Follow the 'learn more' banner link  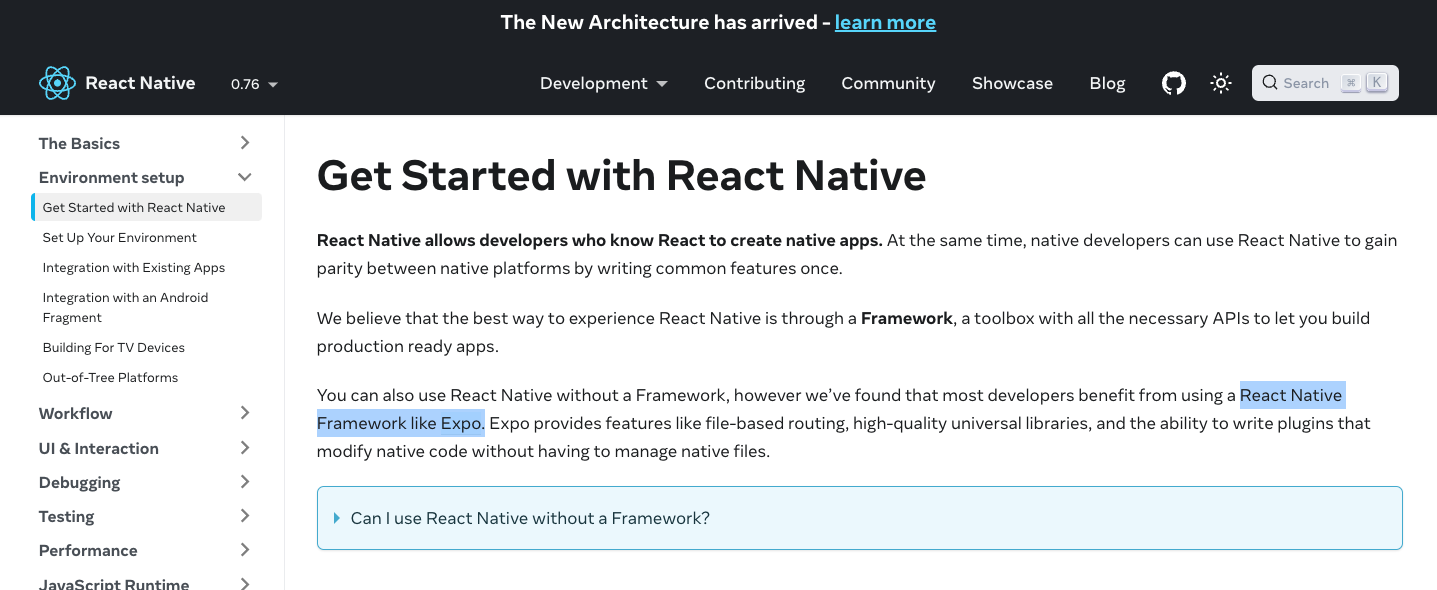pos(885,22)
